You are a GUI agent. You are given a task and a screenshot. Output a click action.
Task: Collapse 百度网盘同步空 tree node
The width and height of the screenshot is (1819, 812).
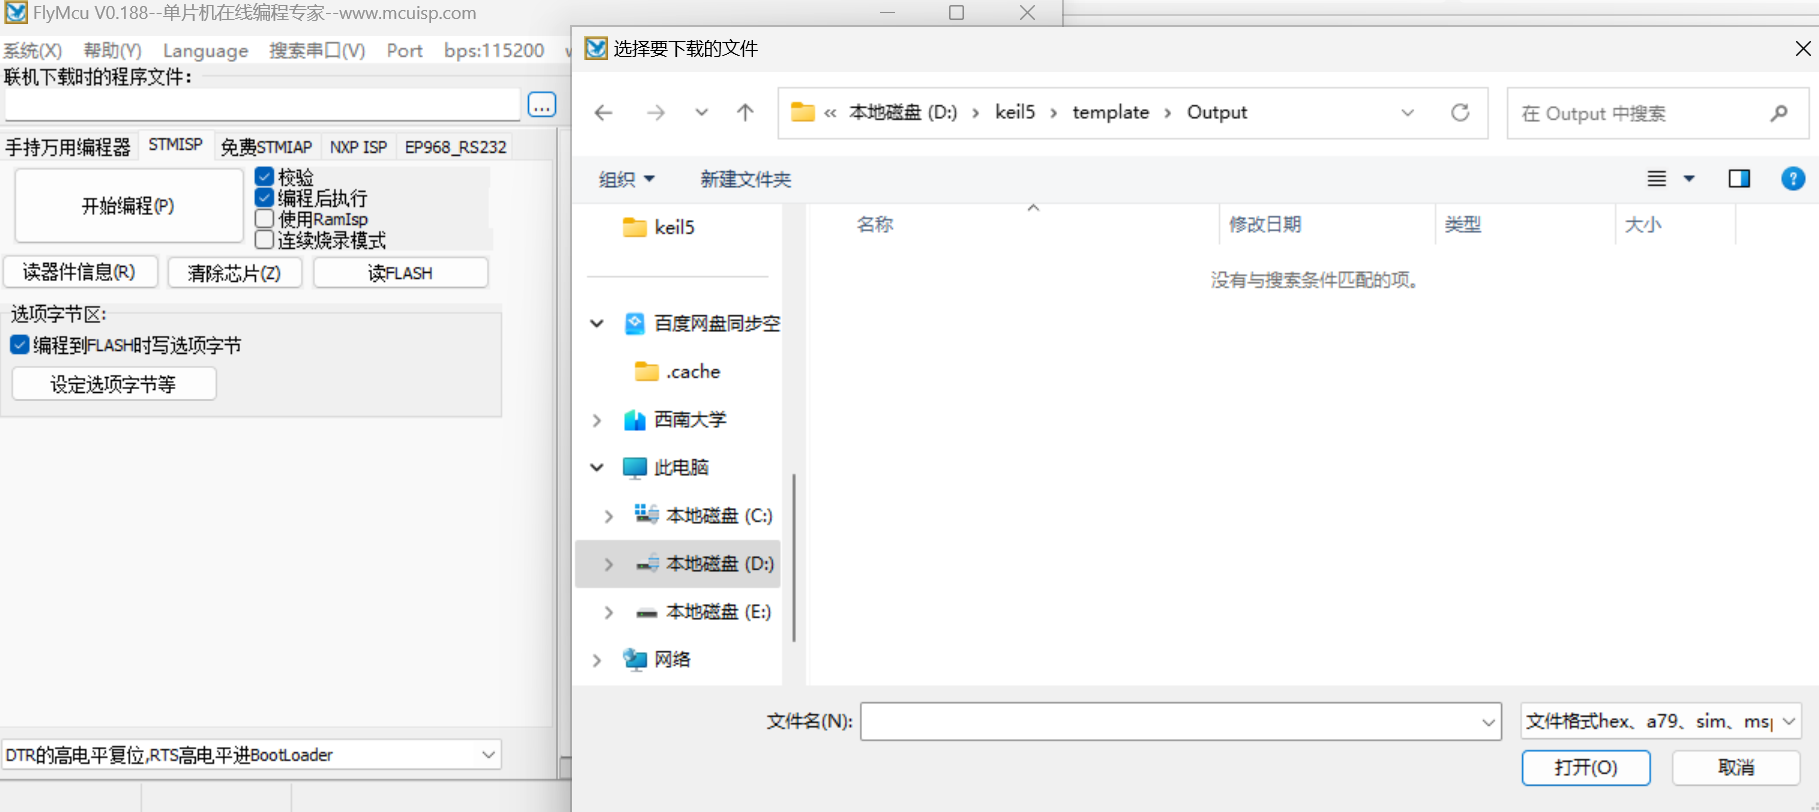597,323
